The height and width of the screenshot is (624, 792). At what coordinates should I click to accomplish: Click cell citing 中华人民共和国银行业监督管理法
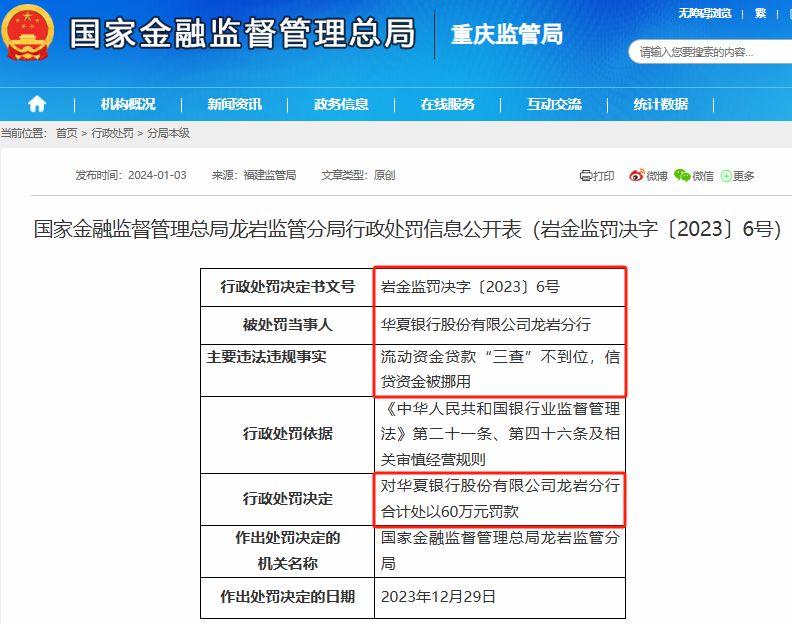(500, 434)
